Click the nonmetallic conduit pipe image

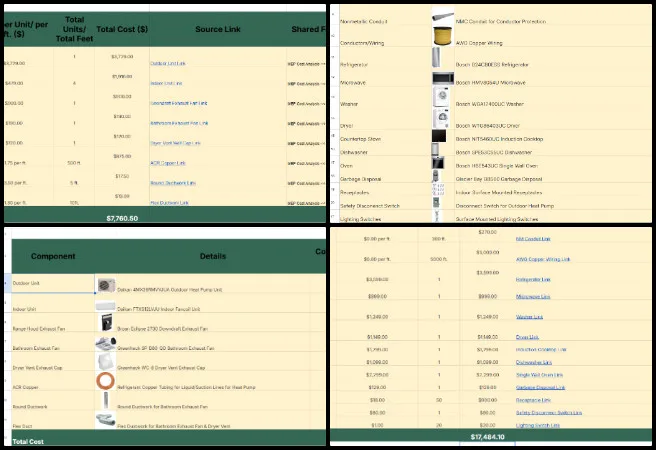[441, 20]
